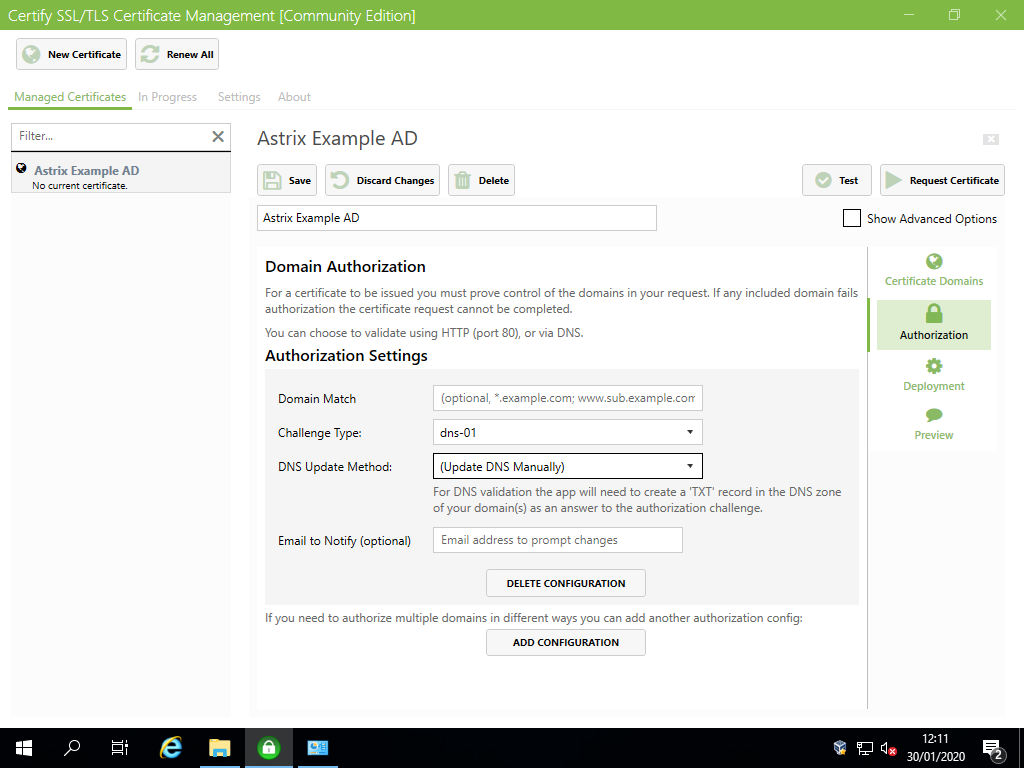Enable Show Advanced Options
1024x768 pixels.
(852, 218)
